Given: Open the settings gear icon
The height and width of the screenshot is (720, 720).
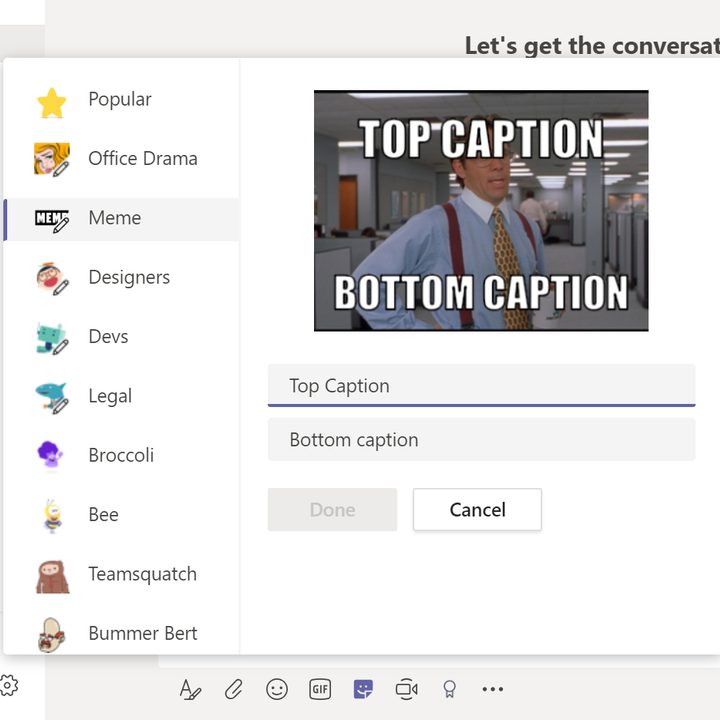Looking at the screenshot, I should pyautogui.click(x=8, y=686).
